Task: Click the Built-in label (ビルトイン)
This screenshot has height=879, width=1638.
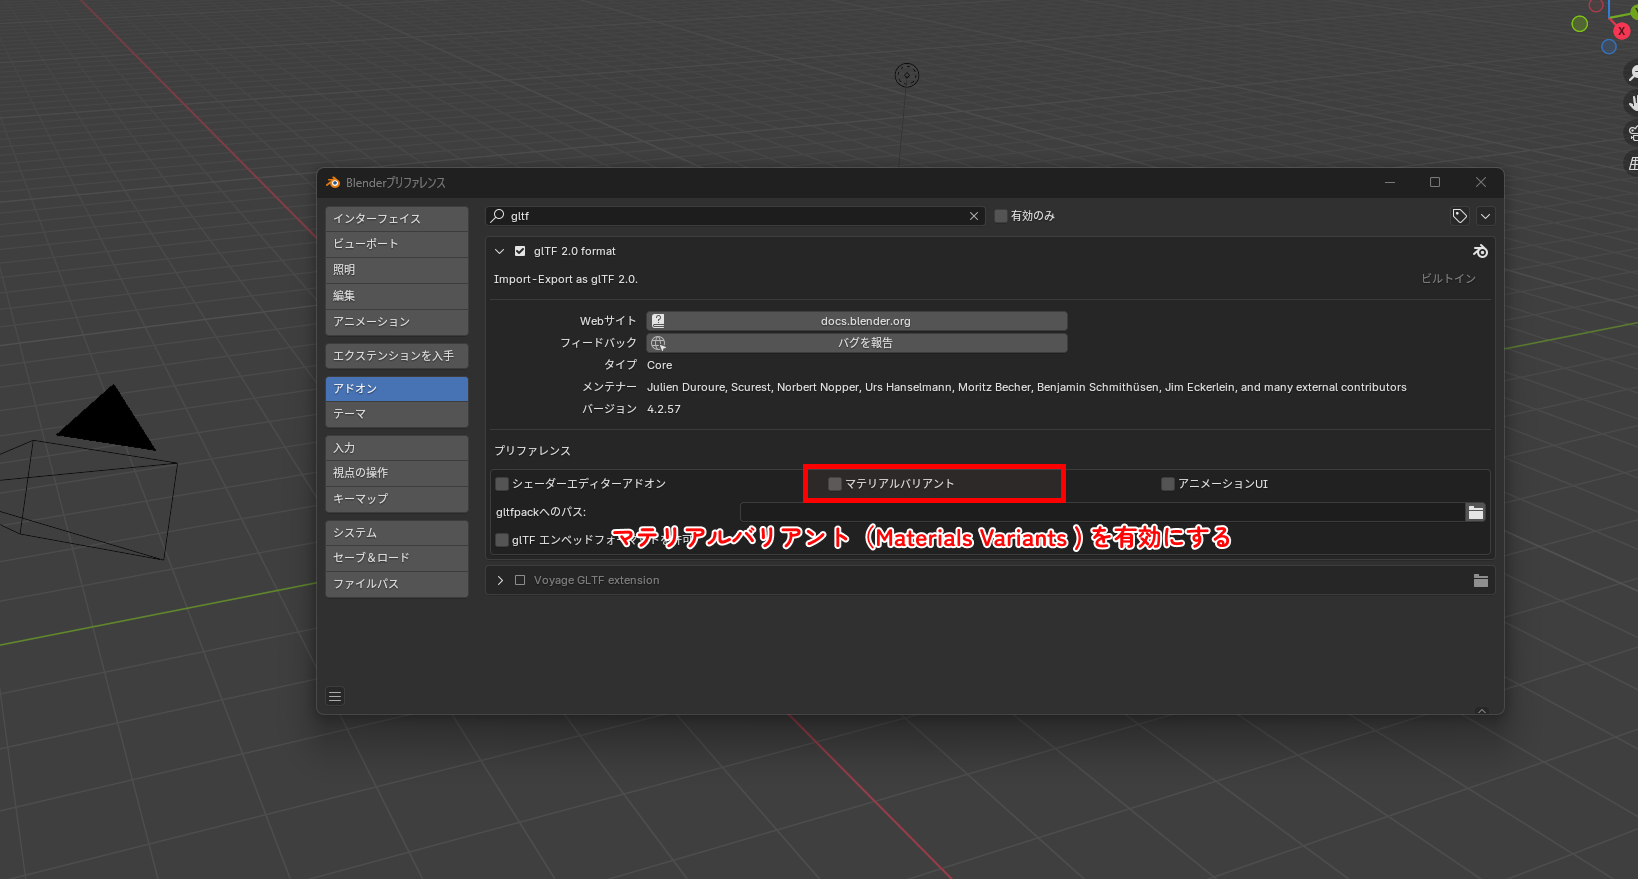Action: 1449,279
